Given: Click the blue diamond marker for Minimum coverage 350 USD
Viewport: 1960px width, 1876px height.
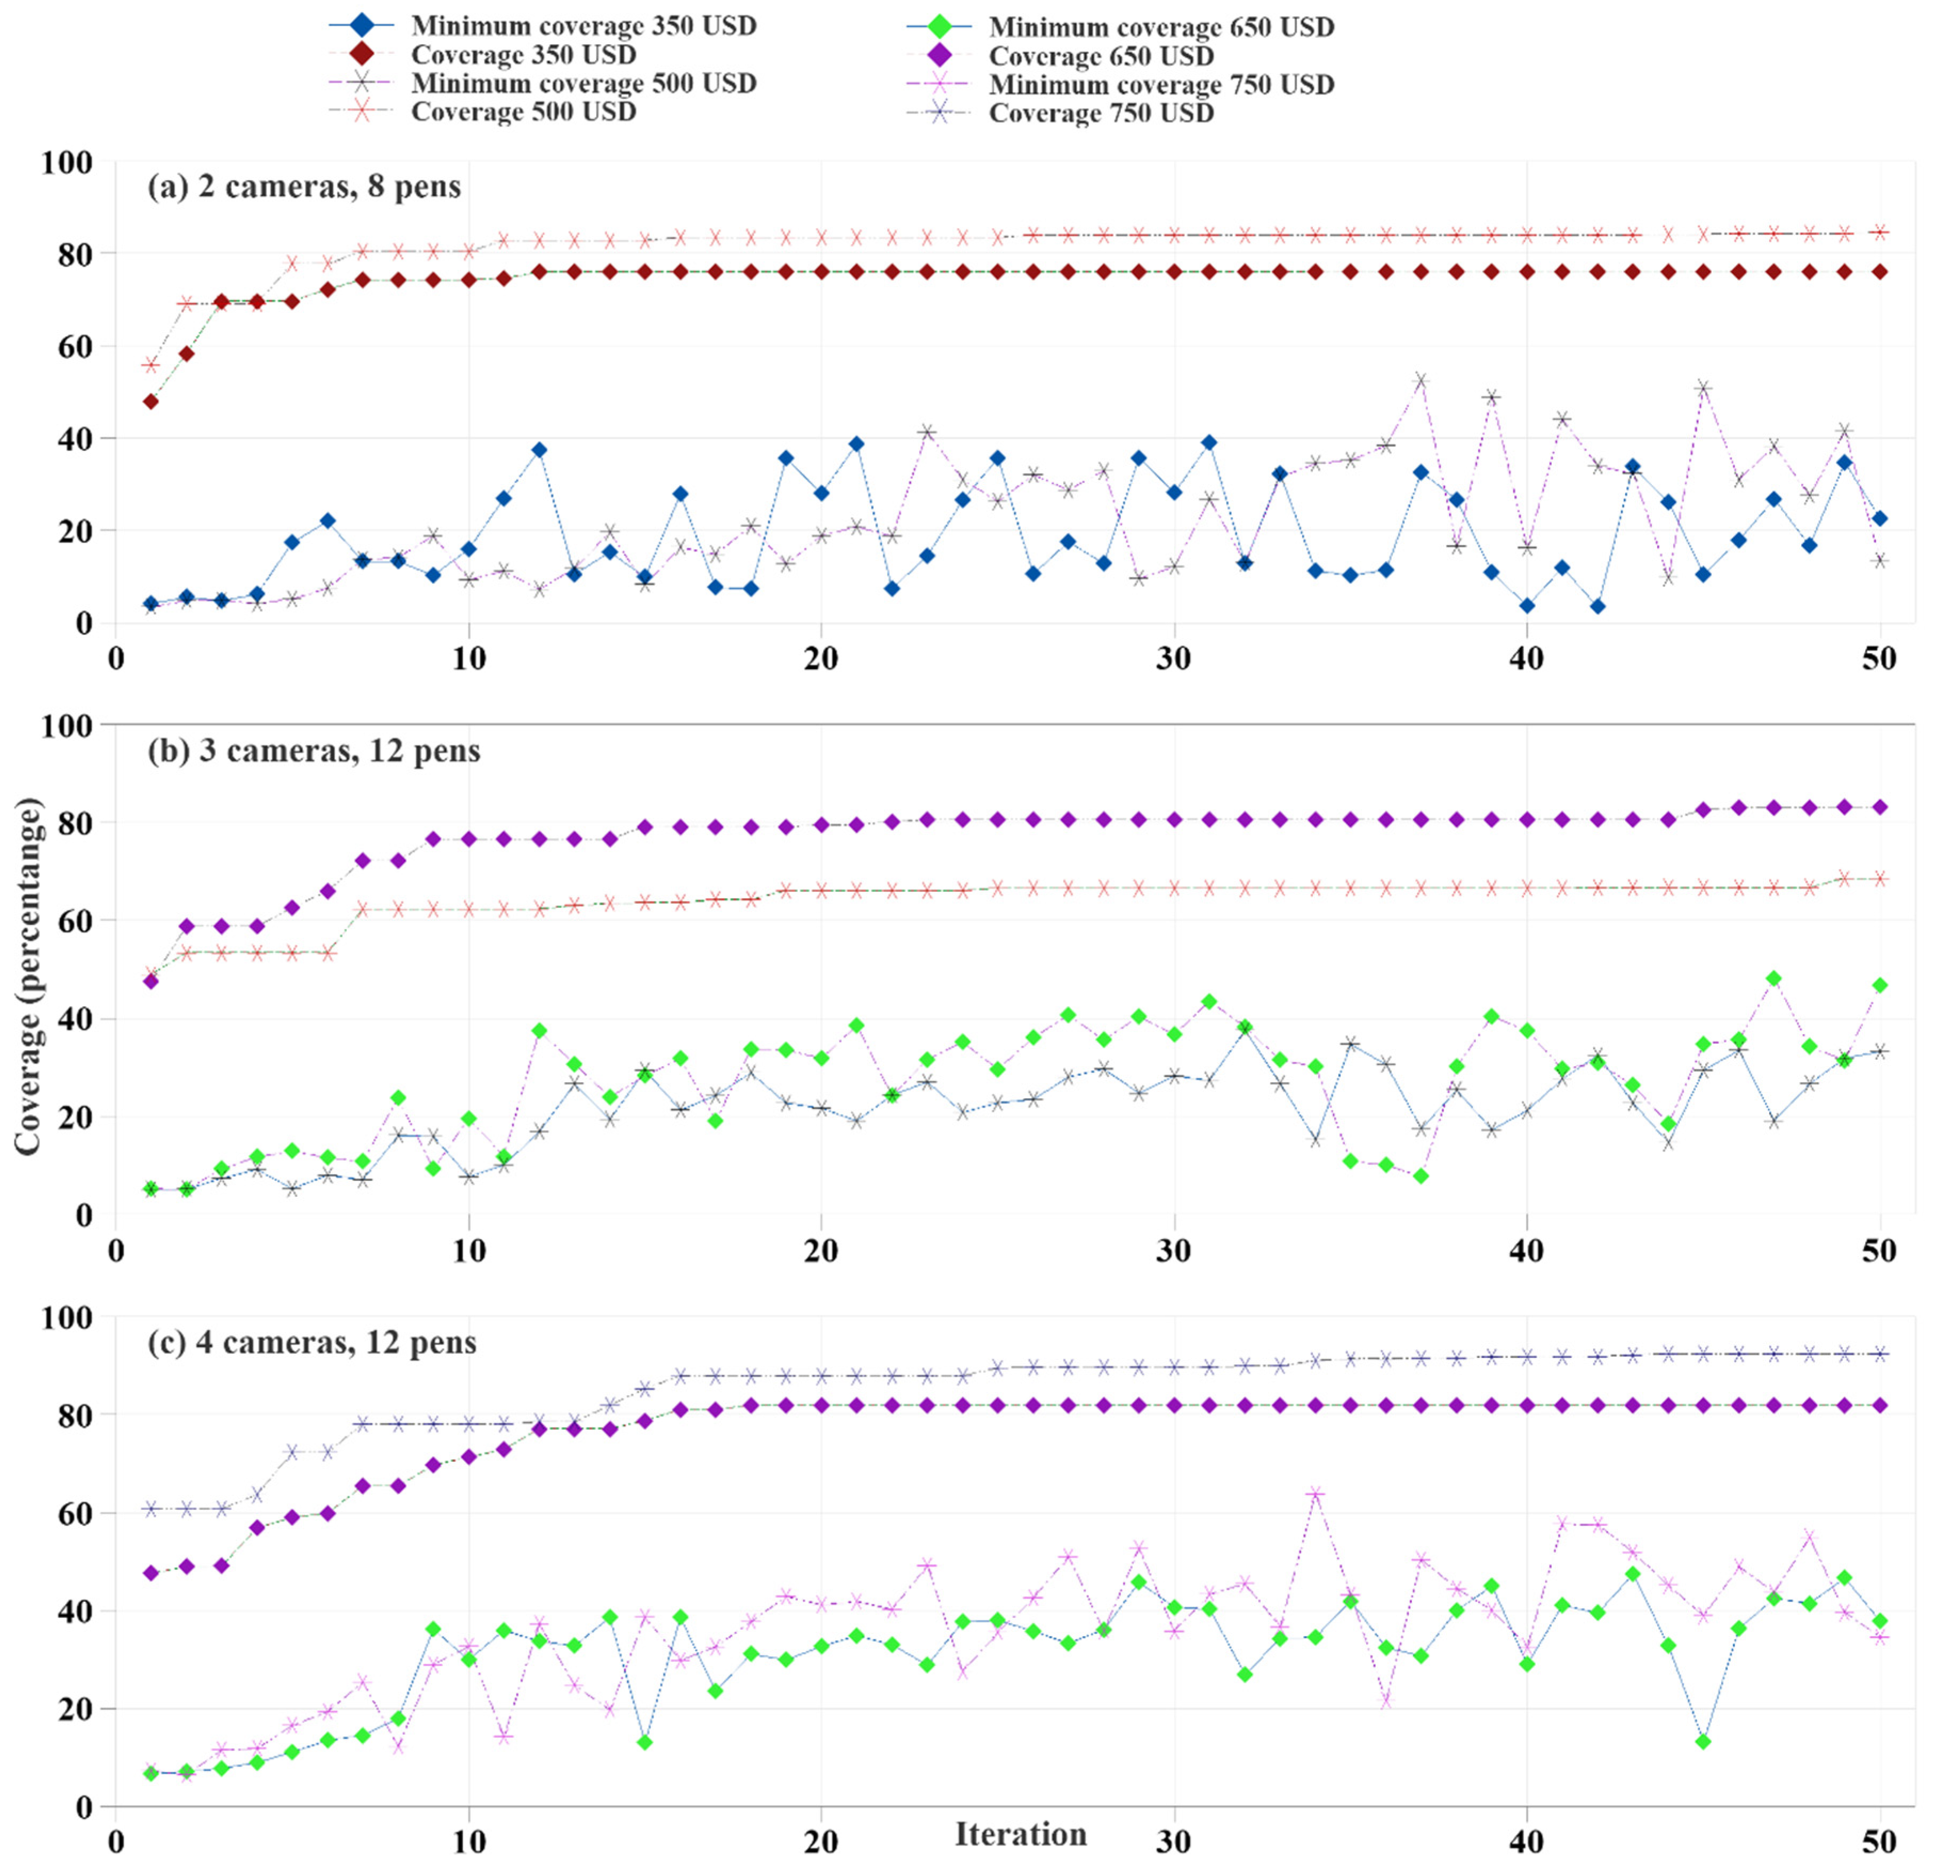Looking at the screenshot, I should (362, 25).
